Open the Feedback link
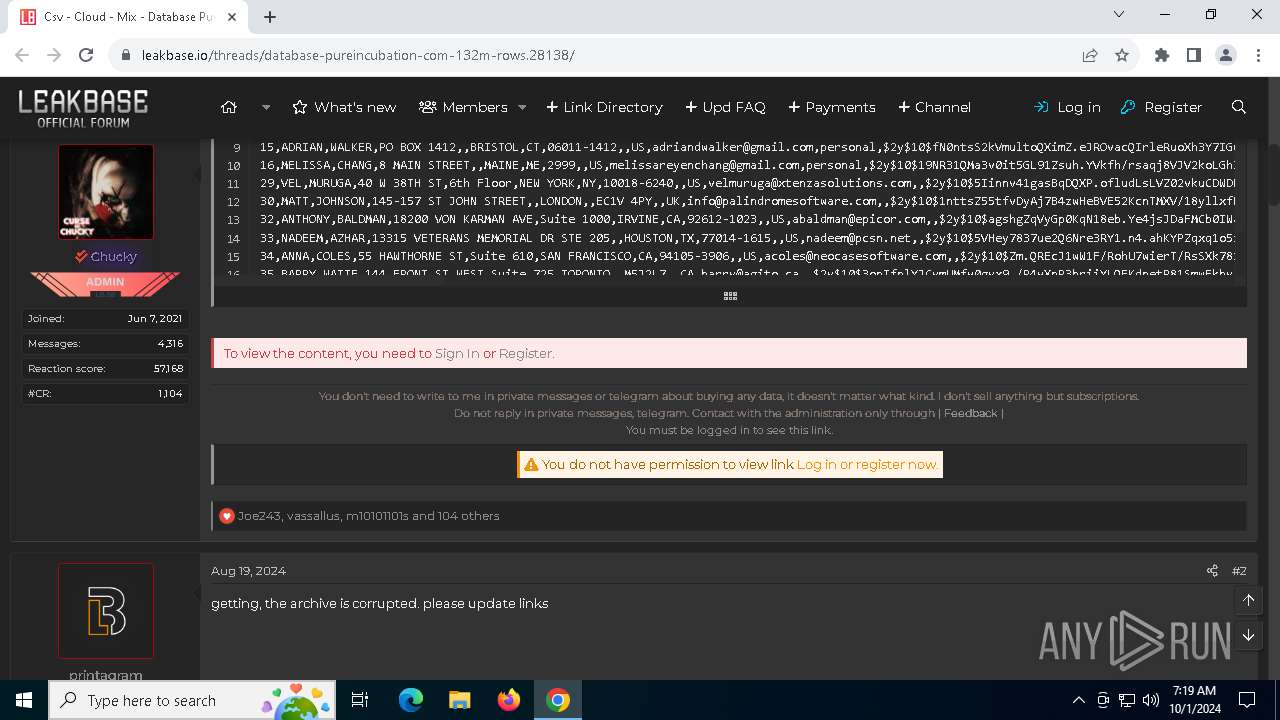1280x720 pixels. tap(970, 413)
